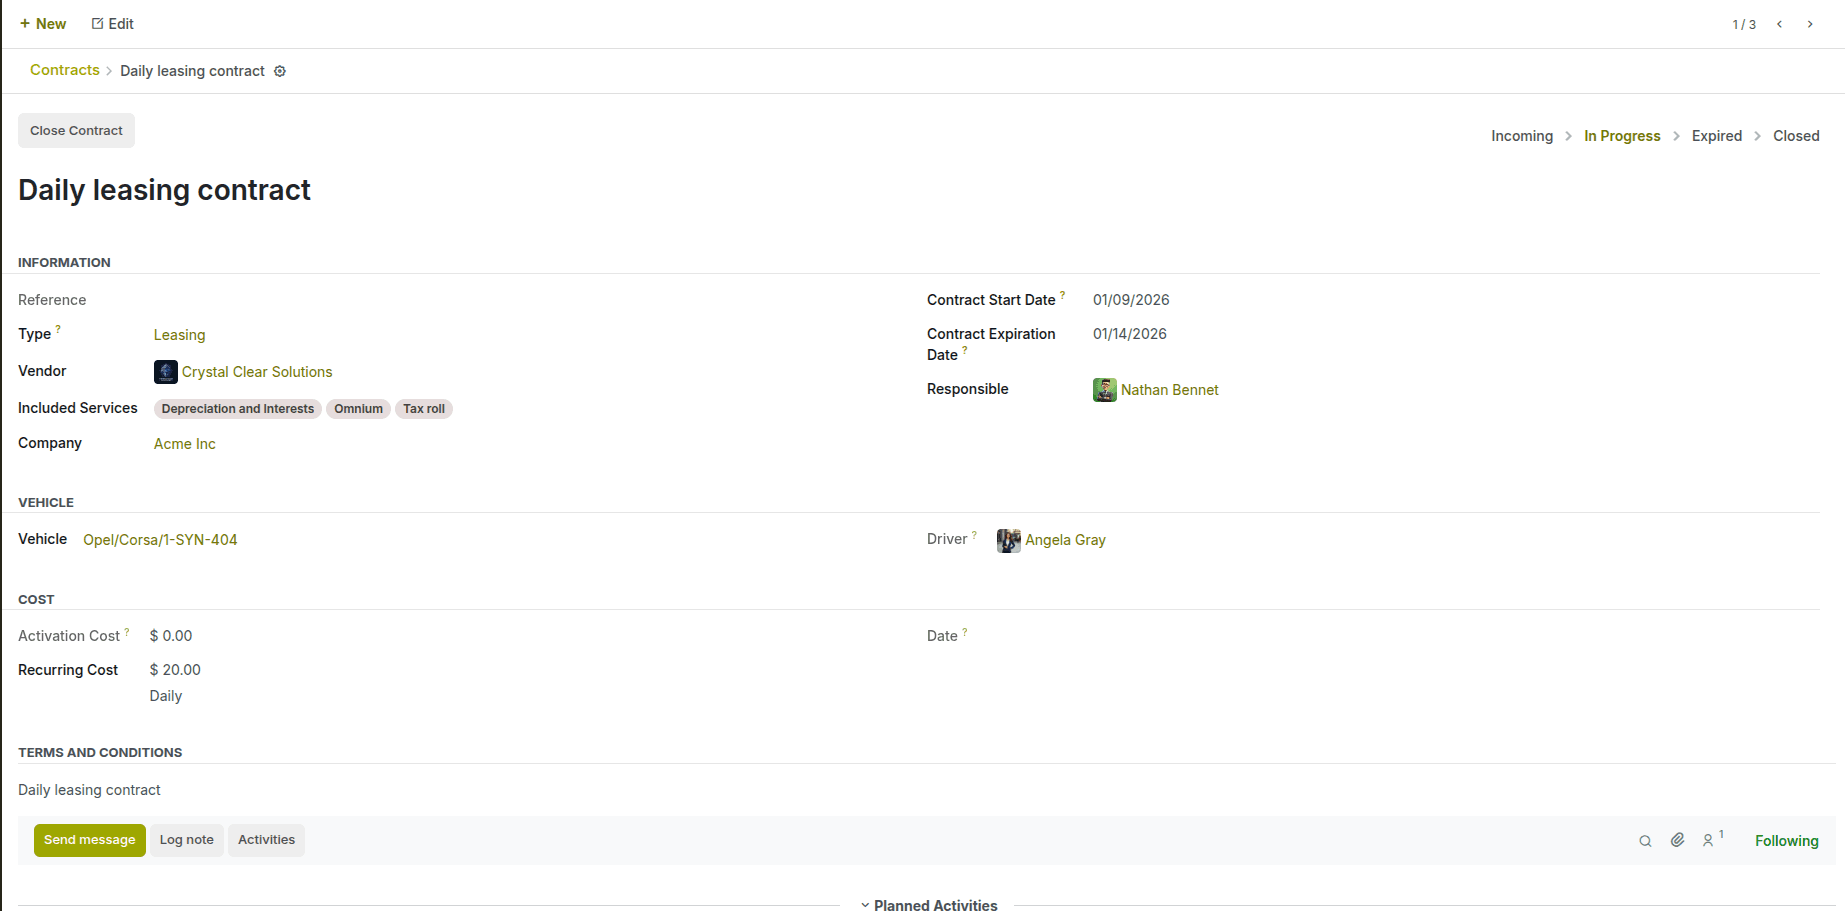Show followers via the person icon
This screenshot has width=1845, height=911.
tap(1709, 841)
